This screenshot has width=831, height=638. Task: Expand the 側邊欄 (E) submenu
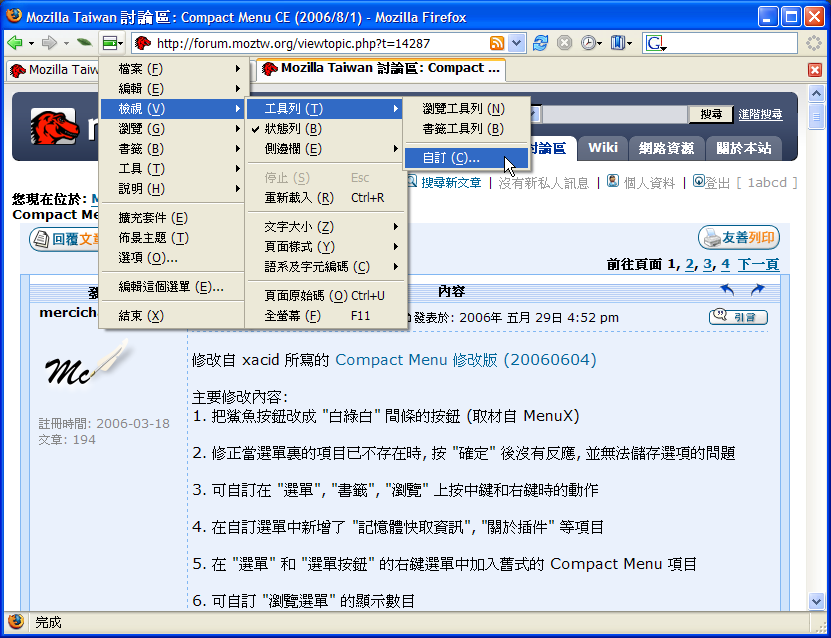(325, 149)
